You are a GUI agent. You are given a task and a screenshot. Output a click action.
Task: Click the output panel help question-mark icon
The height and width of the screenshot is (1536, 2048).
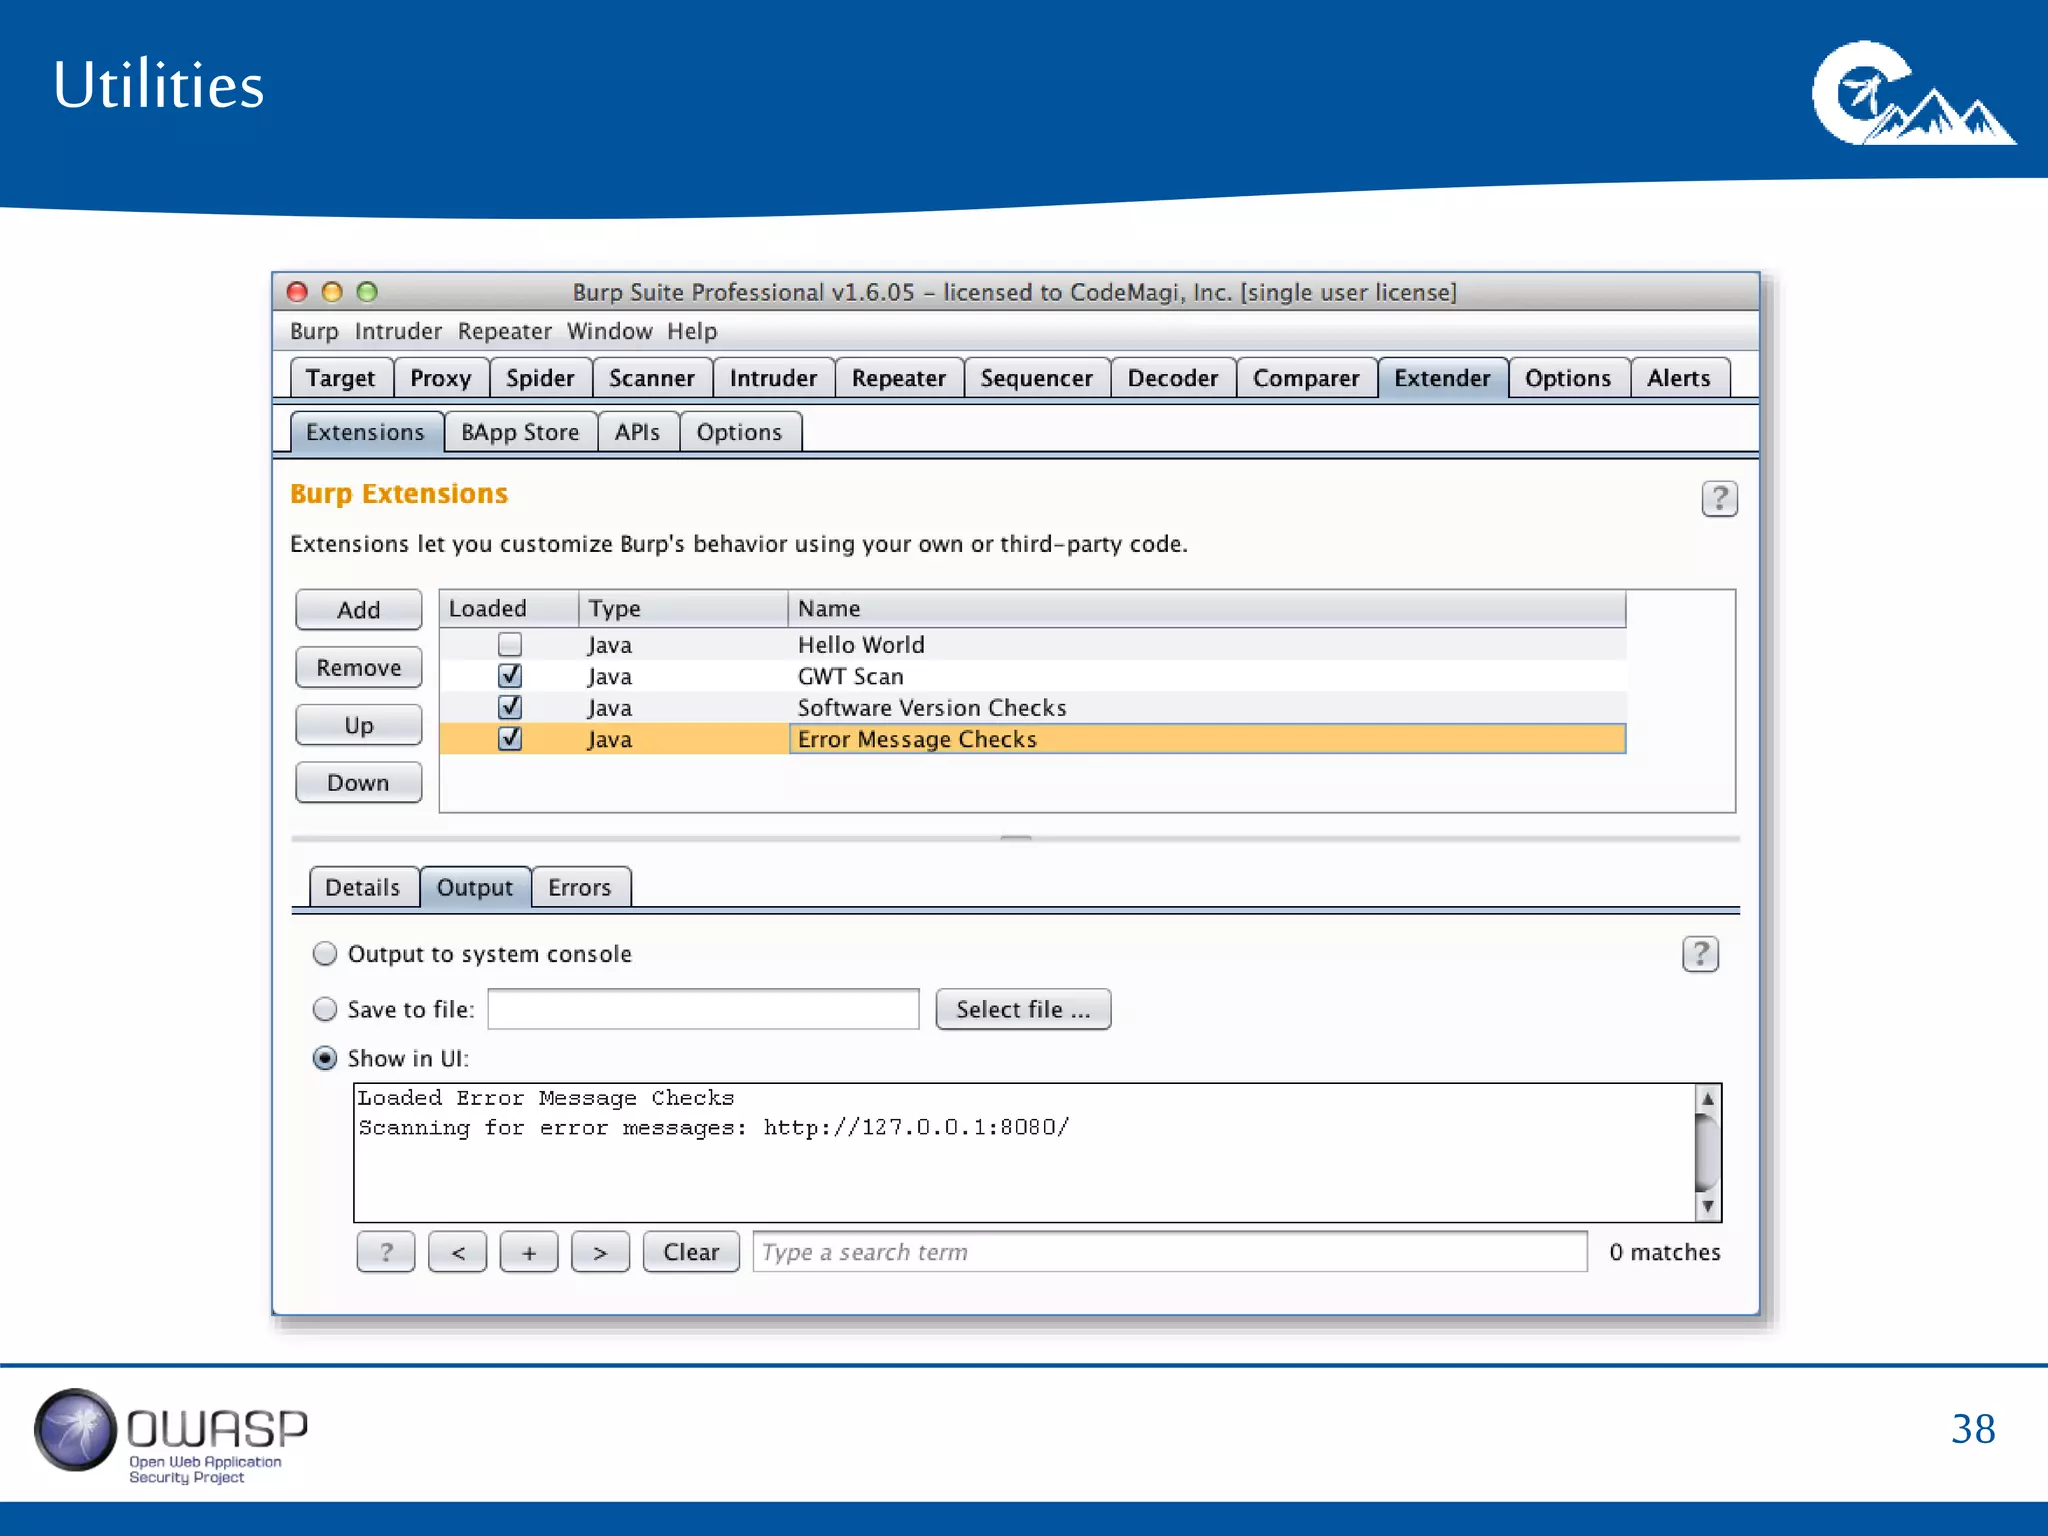click(x=1700, y=954)
